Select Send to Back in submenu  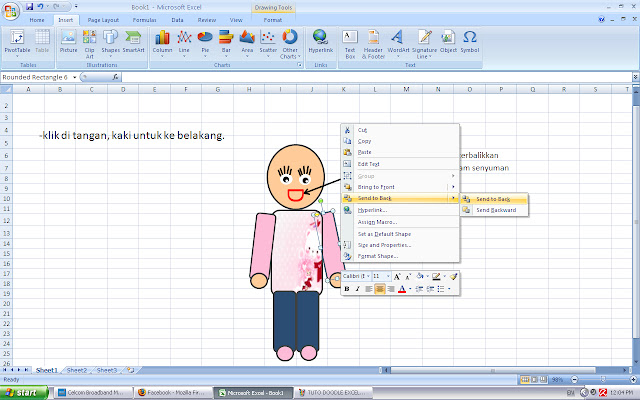[x=494, y=199]
